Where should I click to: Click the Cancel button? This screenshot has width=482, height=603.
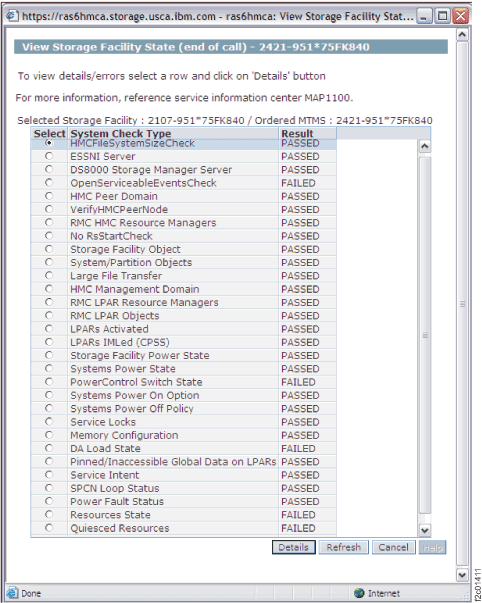pyautogui.click(x=394, y=547)
